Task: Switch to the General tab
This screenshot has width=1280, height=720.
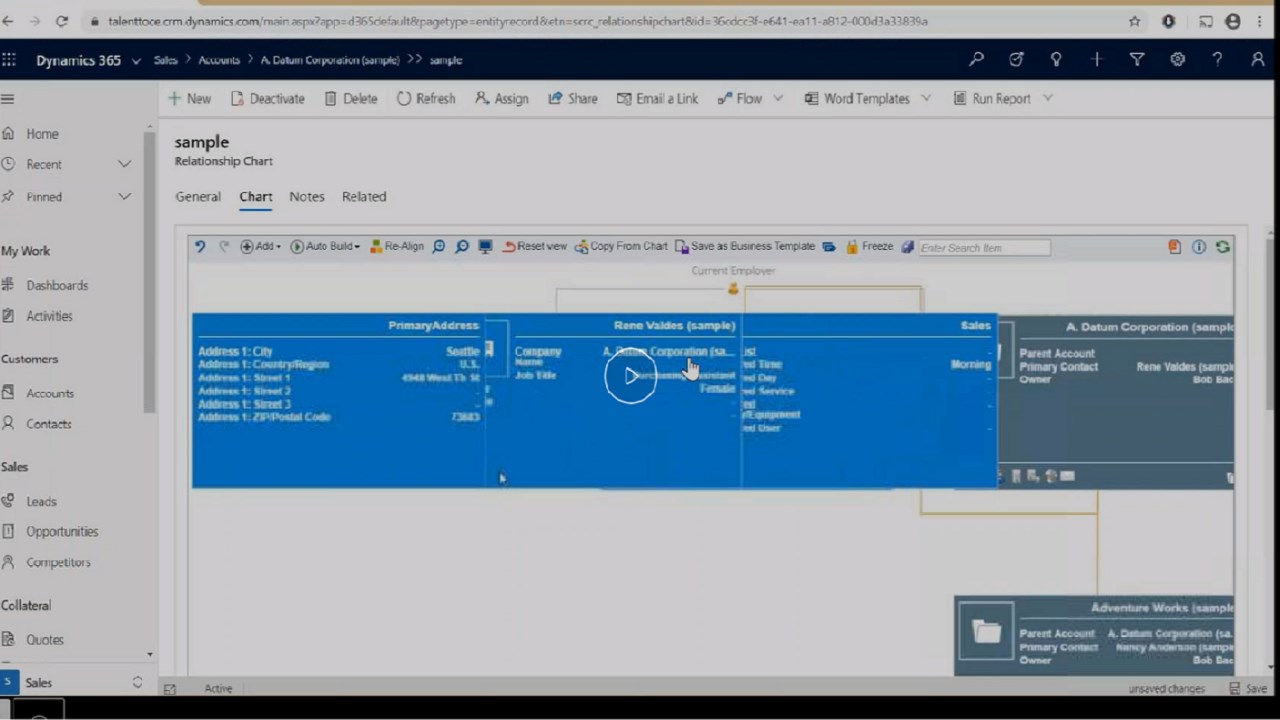Action: pos(198,197)
